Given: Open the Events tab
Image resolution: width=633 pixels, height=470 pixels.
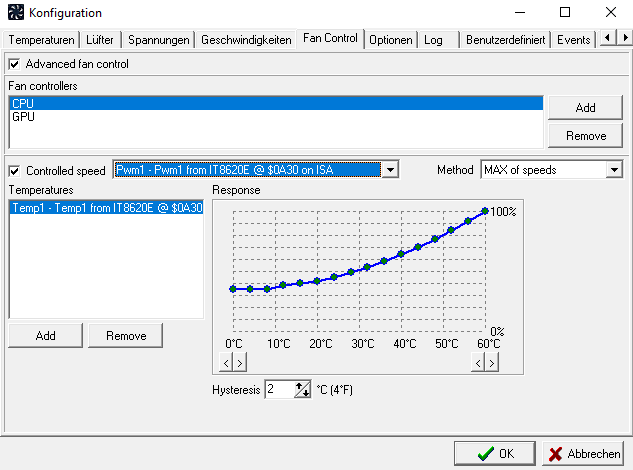Looking at the screenshot, I should click(x=574, y=40).
